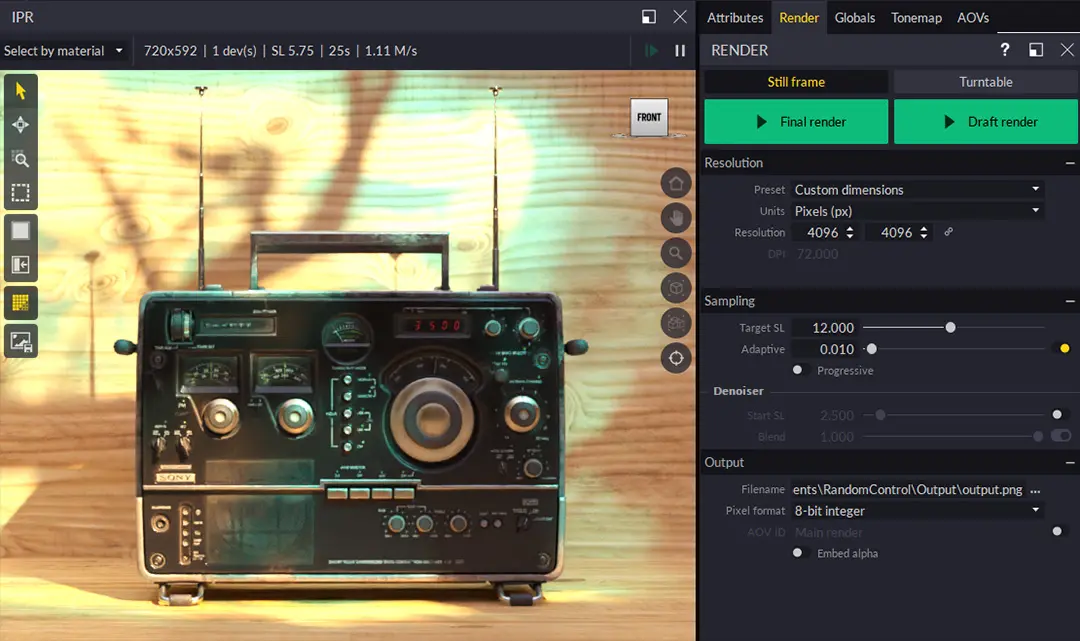Click the home view icon above the viewport
This screenshot has height=641, width=1080.
tap(676, 183)
